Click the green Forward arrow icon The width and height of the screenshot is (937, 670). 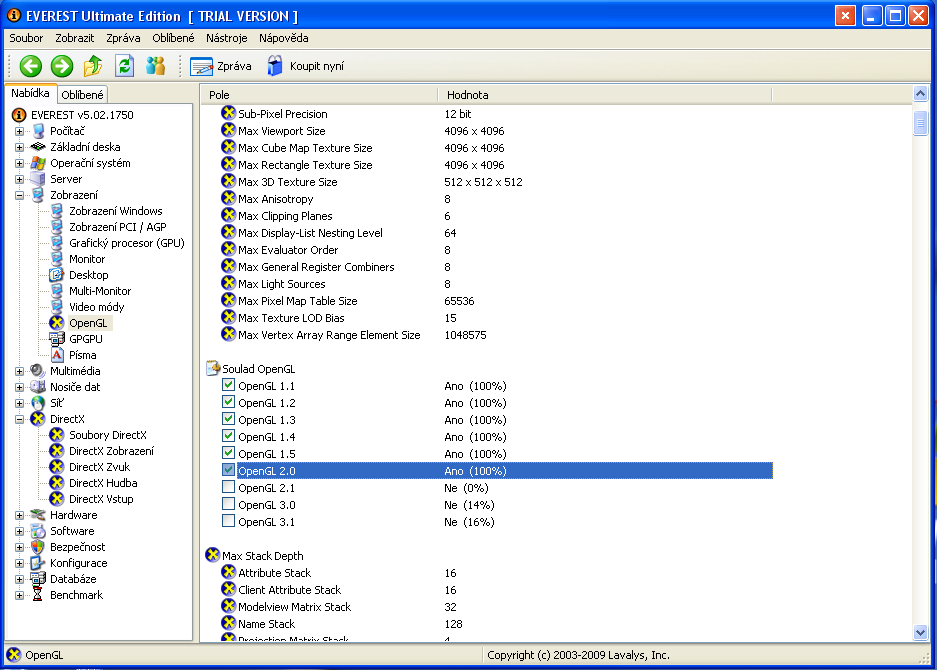click(62, 66)
